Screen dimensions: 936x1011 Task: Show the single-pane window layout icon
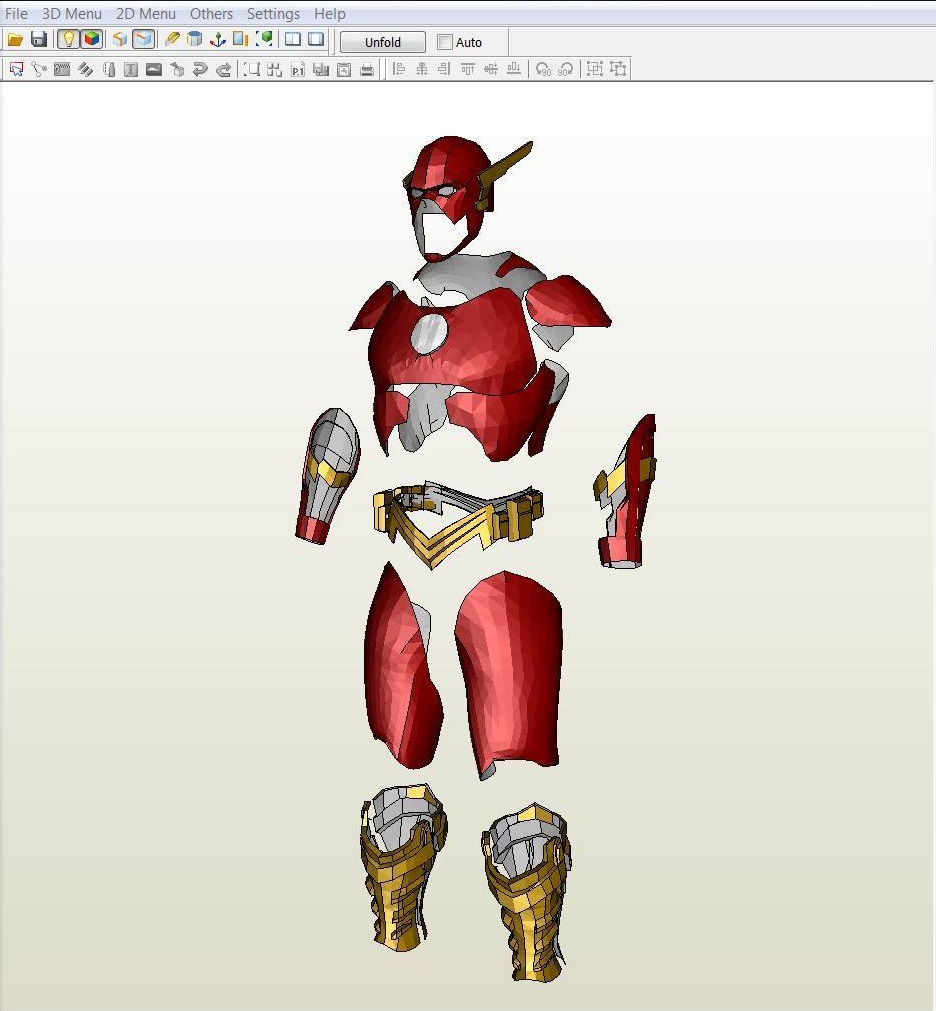click(x=316, y=40)
